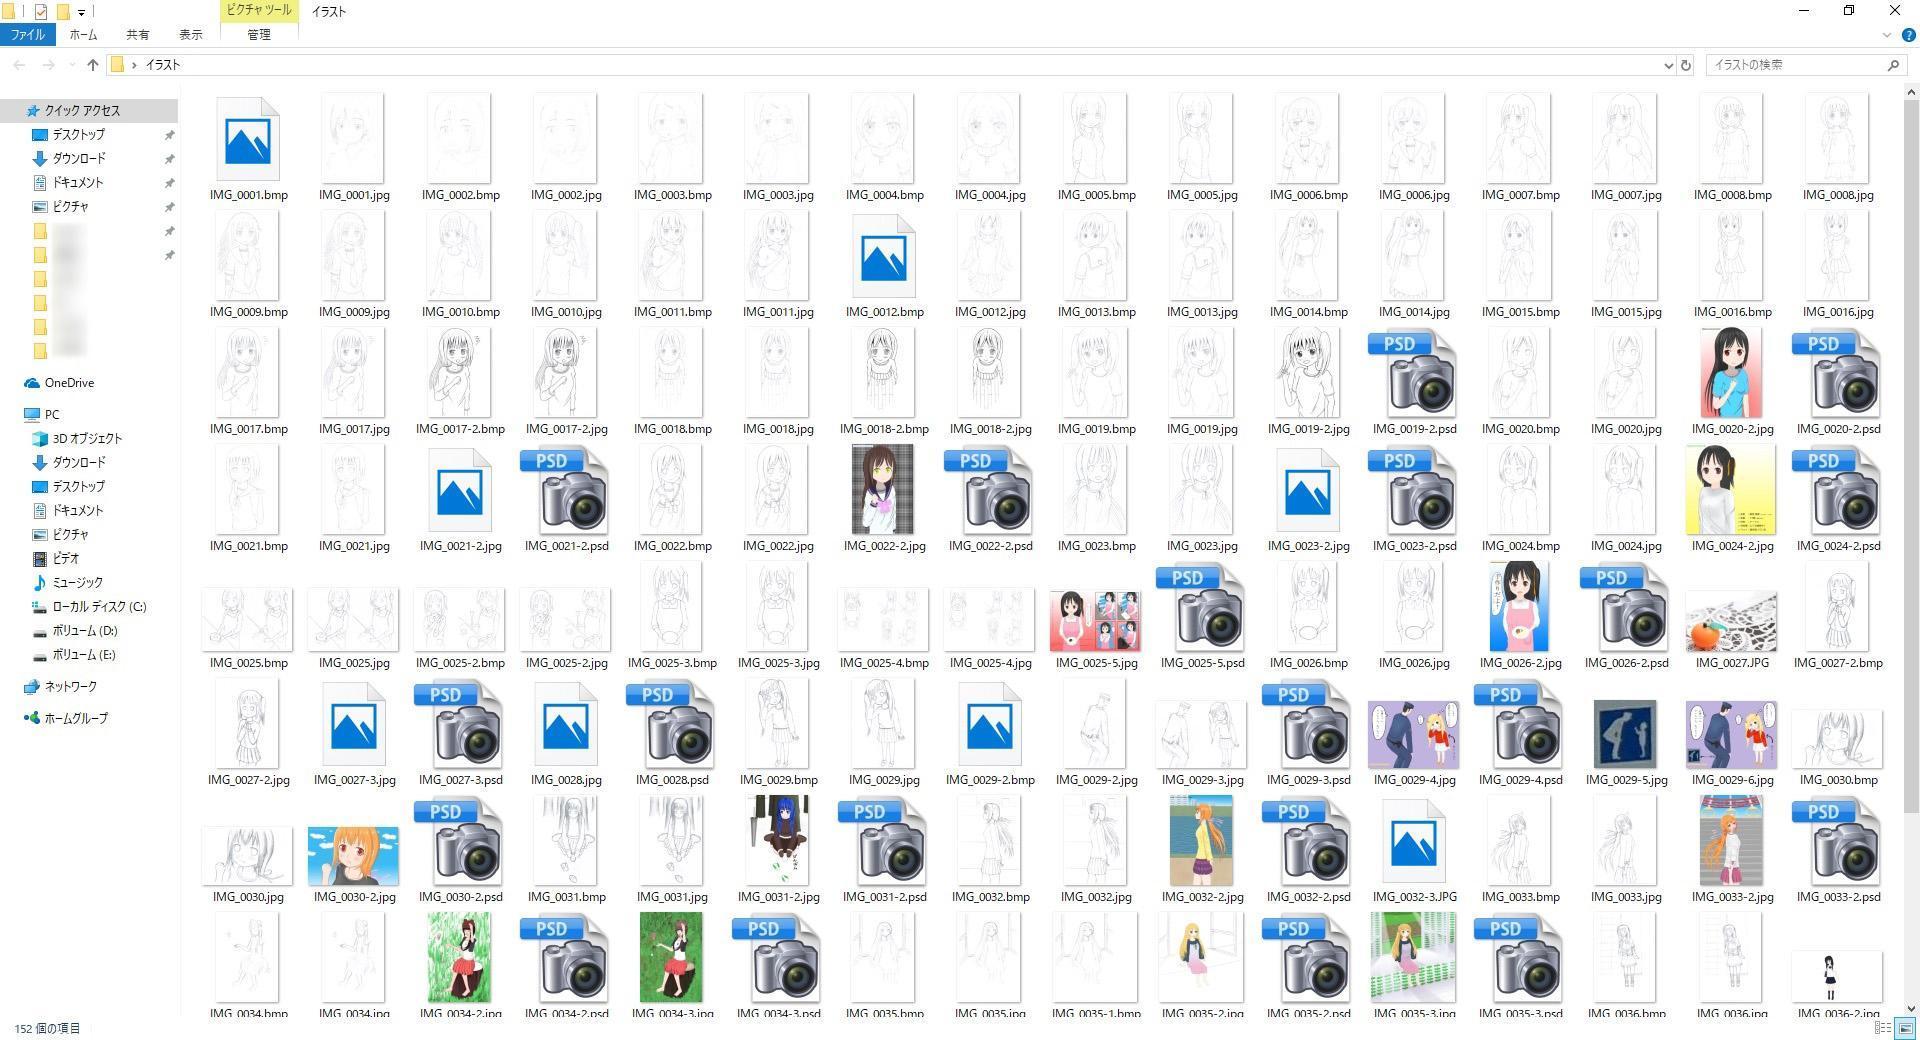
Task: Select the IMG_0001.bmp file icon
Action: tap(248, 139)
